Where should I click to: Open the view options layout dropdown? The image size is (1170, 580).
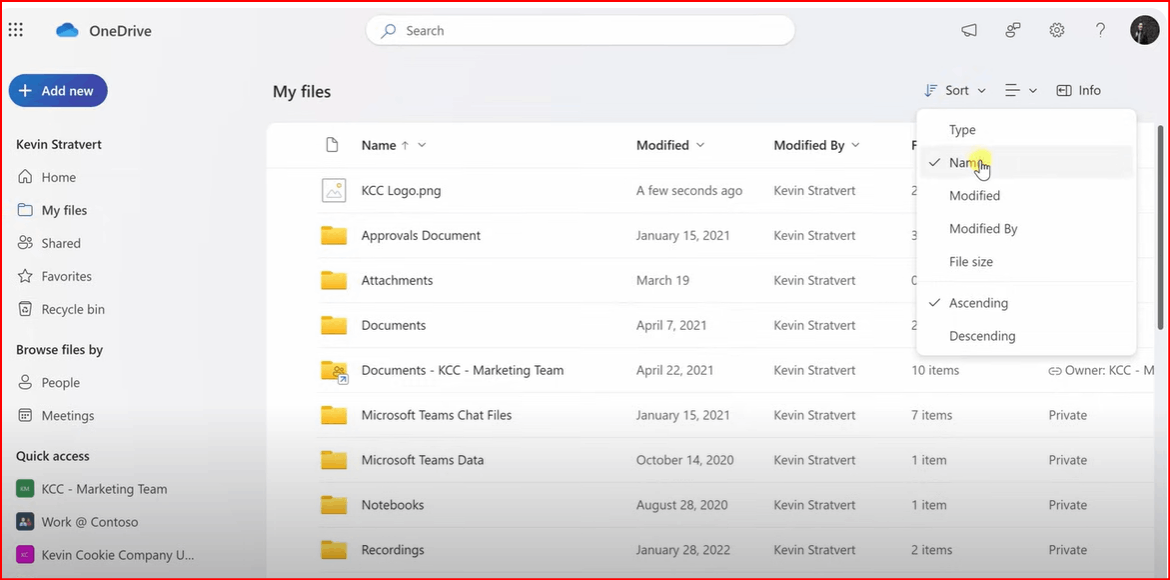[1021, 90]
